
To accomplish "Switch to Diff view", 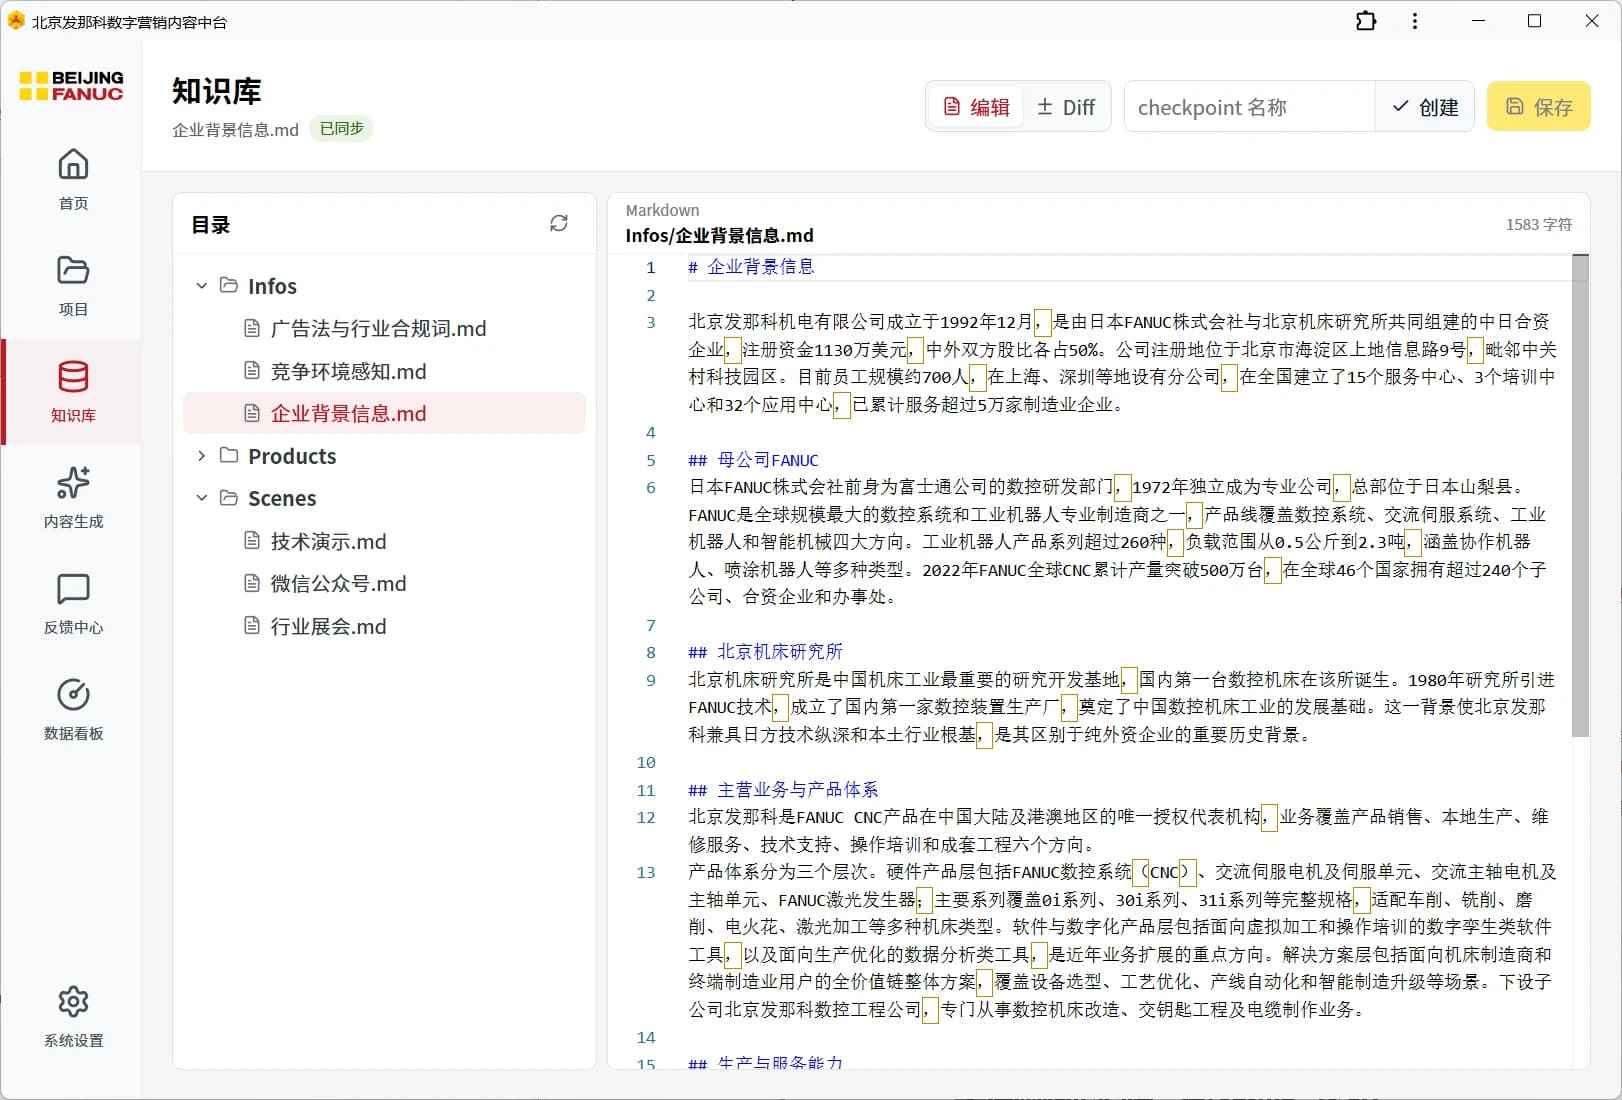I will [1066, 107].
